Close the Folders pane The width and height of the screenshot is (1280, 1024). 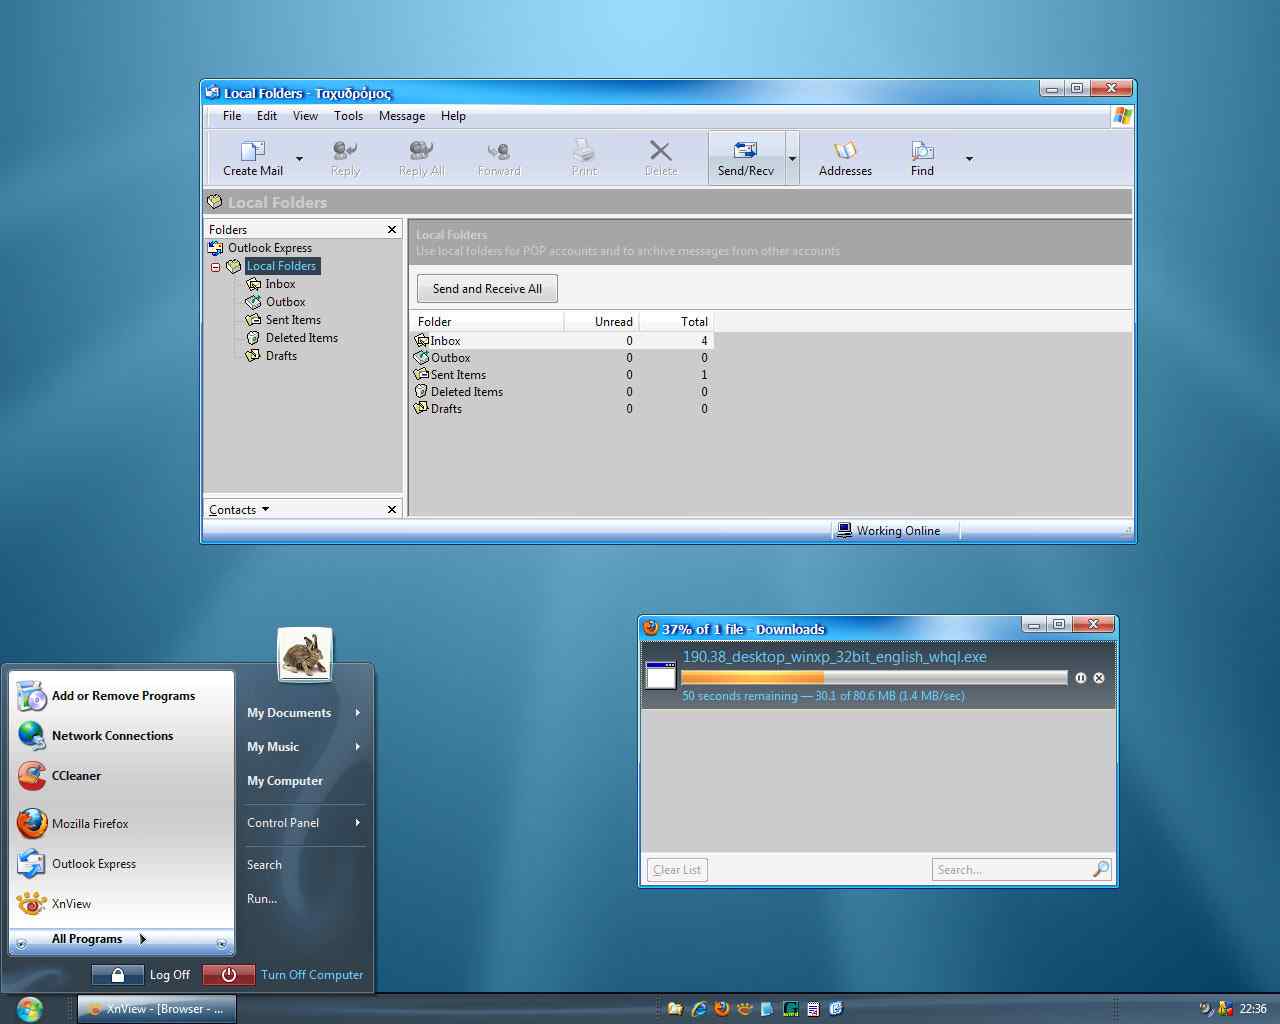pos(392,230)
